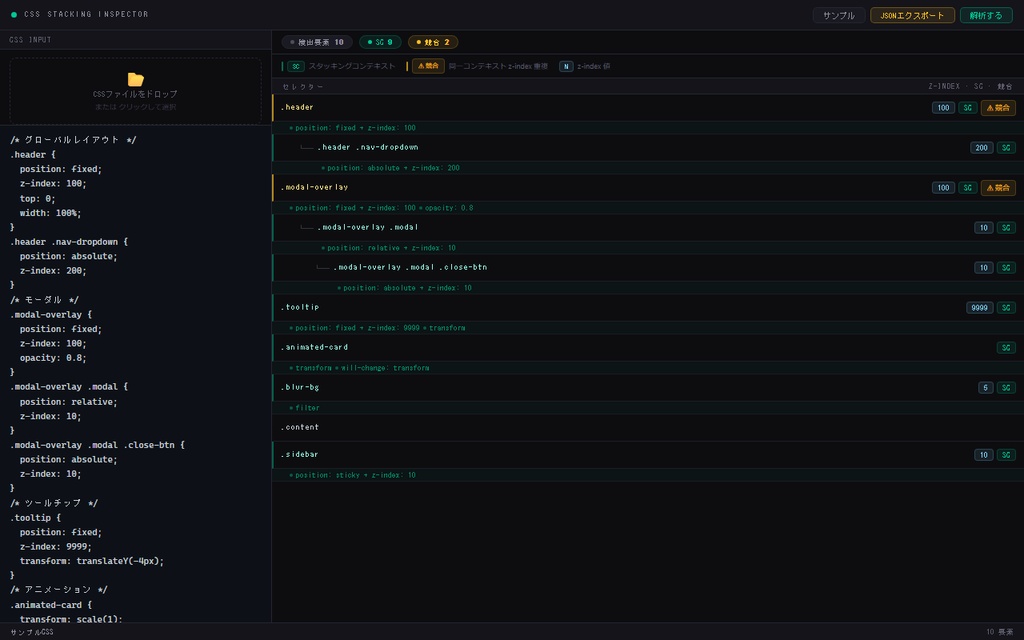
Task: Click the CSS STACKING INSPECTOR title
Action: click(x=86, y=14)
